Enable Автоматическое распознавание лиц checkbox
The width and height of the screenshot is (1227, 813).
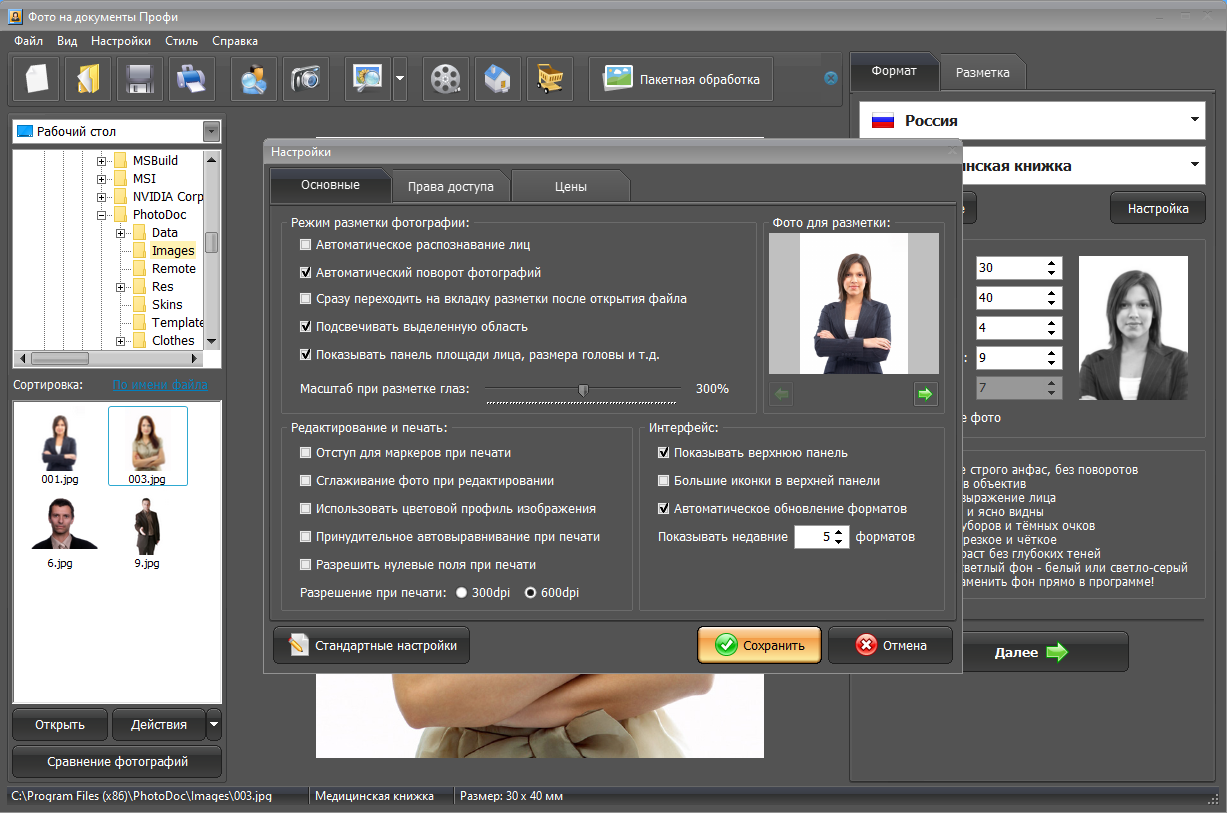pyautogui.click(x=306, y=244)
